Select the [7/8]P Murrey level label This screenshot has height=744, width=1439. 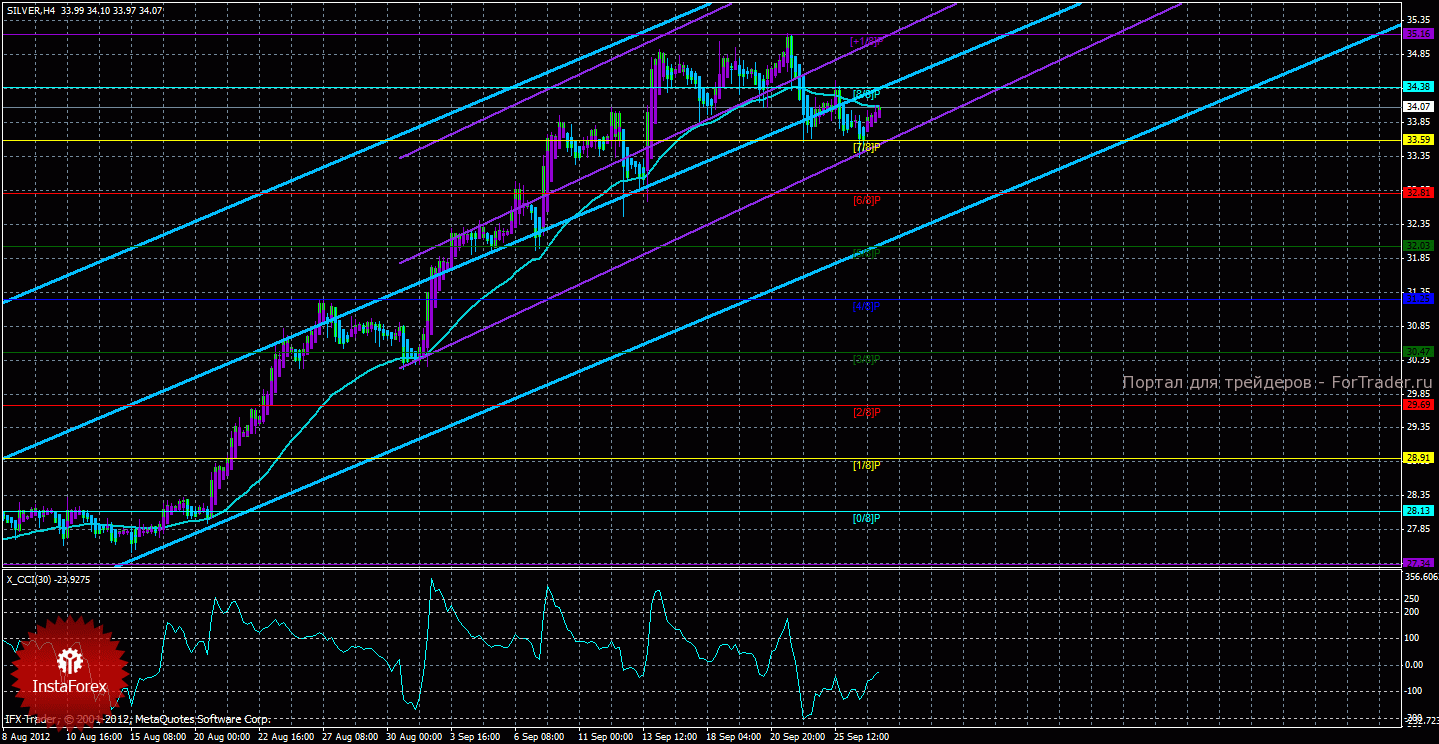pos(866,148)
